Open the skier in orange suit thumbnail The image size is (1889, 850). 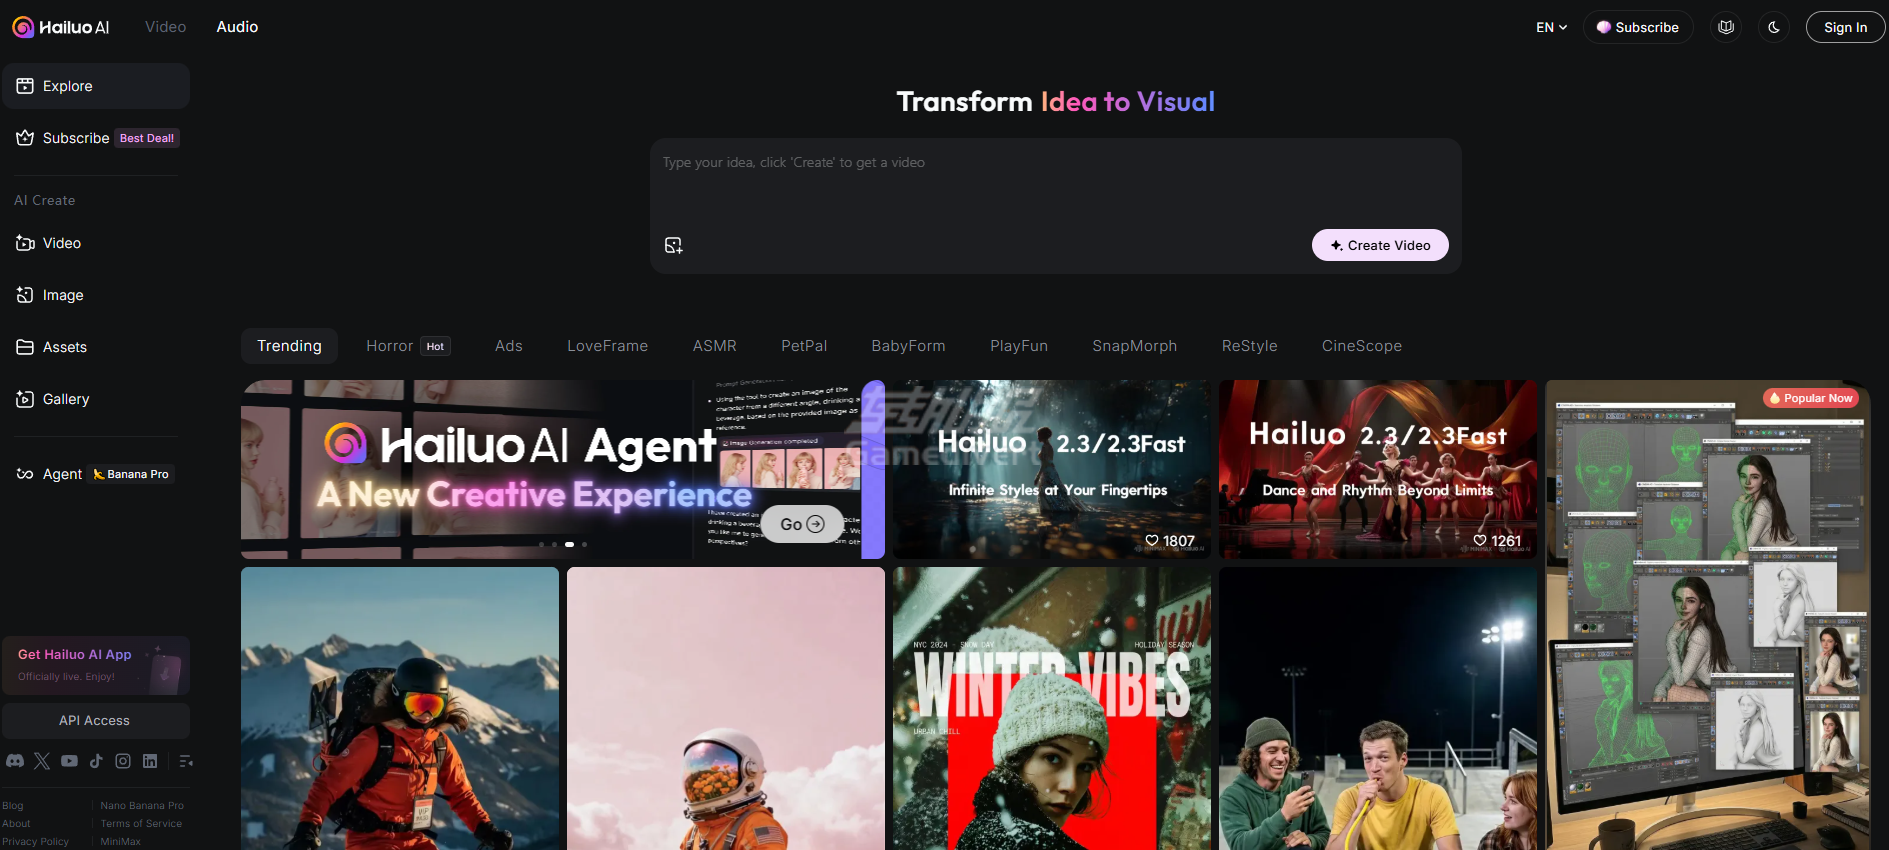pos(400,708)
